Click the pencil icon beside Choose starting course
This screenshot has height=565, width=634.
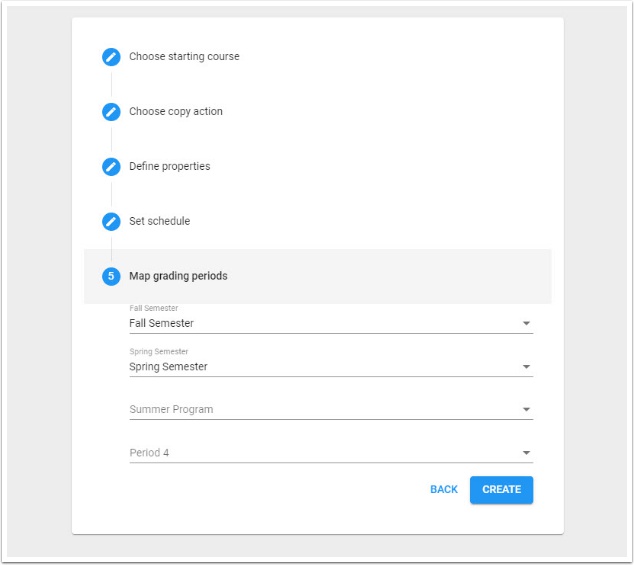pyautogui.click(x=111, y=57)
